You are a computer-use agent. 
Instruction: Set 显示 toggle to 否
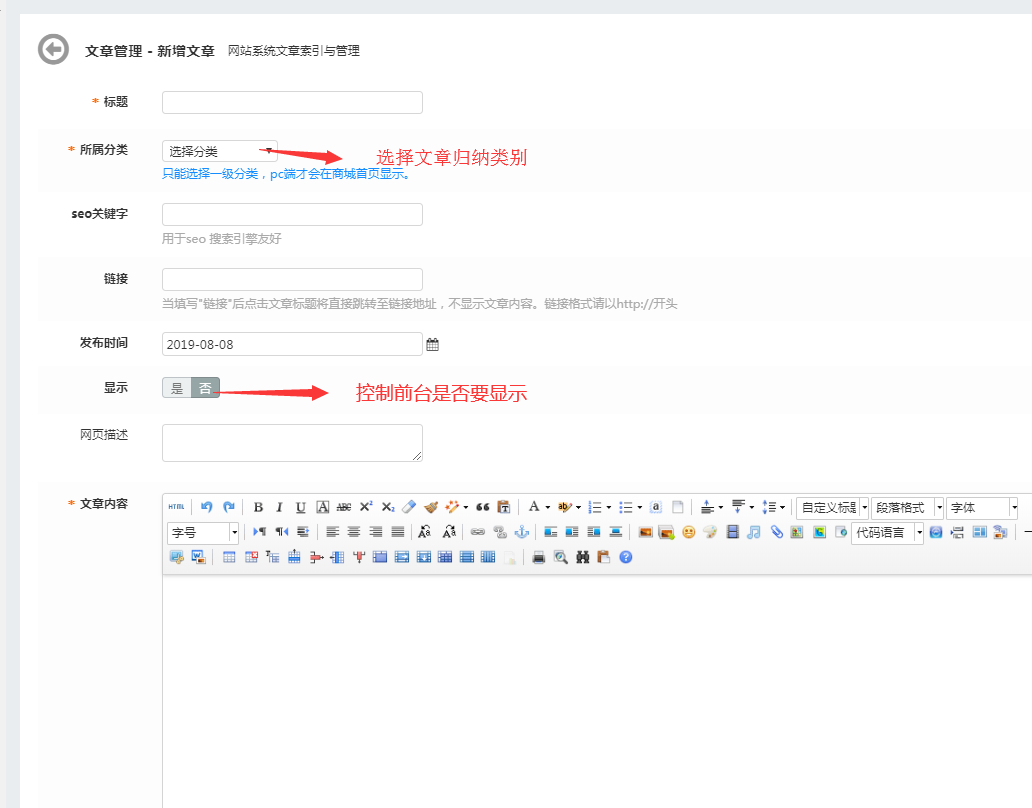point(205,388)
